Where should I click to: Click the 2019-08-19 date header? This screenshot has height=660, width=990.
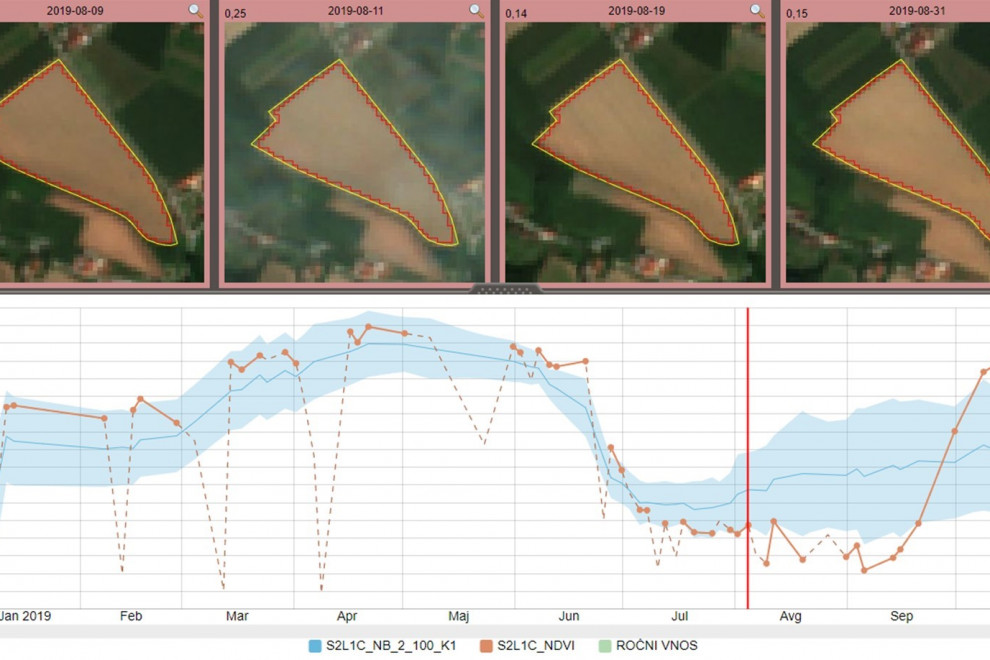pyautogui.click(x=636, y=11)
